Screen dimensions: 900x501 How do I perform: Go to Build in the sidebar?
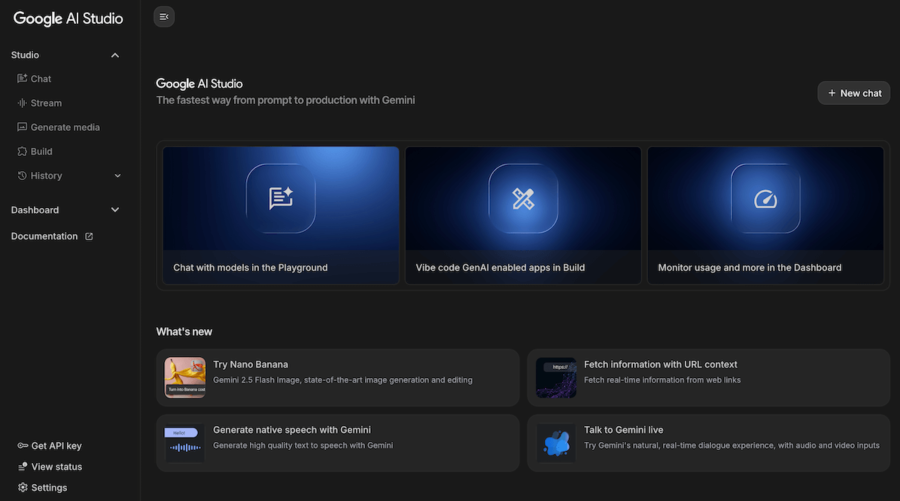pos(41,152)
